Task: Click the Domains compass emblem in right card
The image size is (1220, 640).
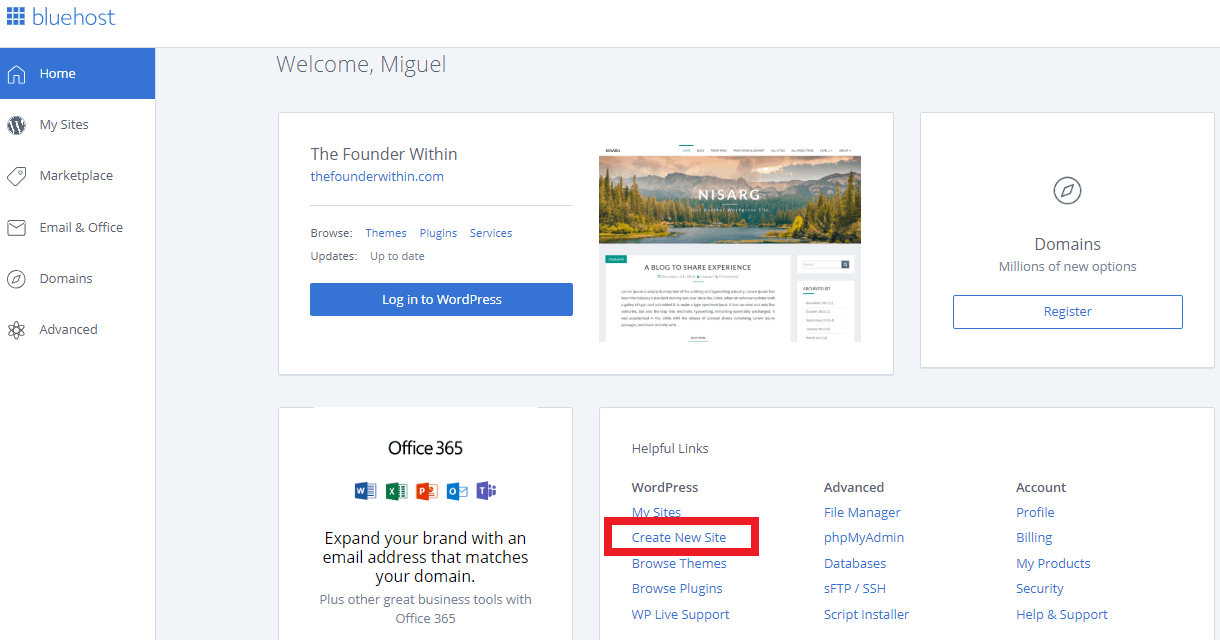Action: pyautogui.click(x=1067, y=191)
